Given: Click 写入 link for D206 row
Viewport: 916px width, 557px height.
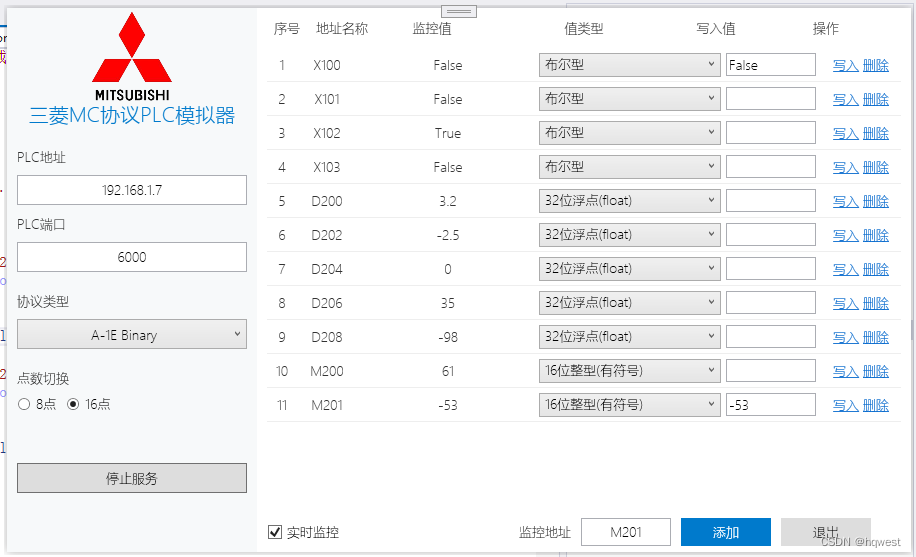Looking at the screenshot, I should coord(845,303).
